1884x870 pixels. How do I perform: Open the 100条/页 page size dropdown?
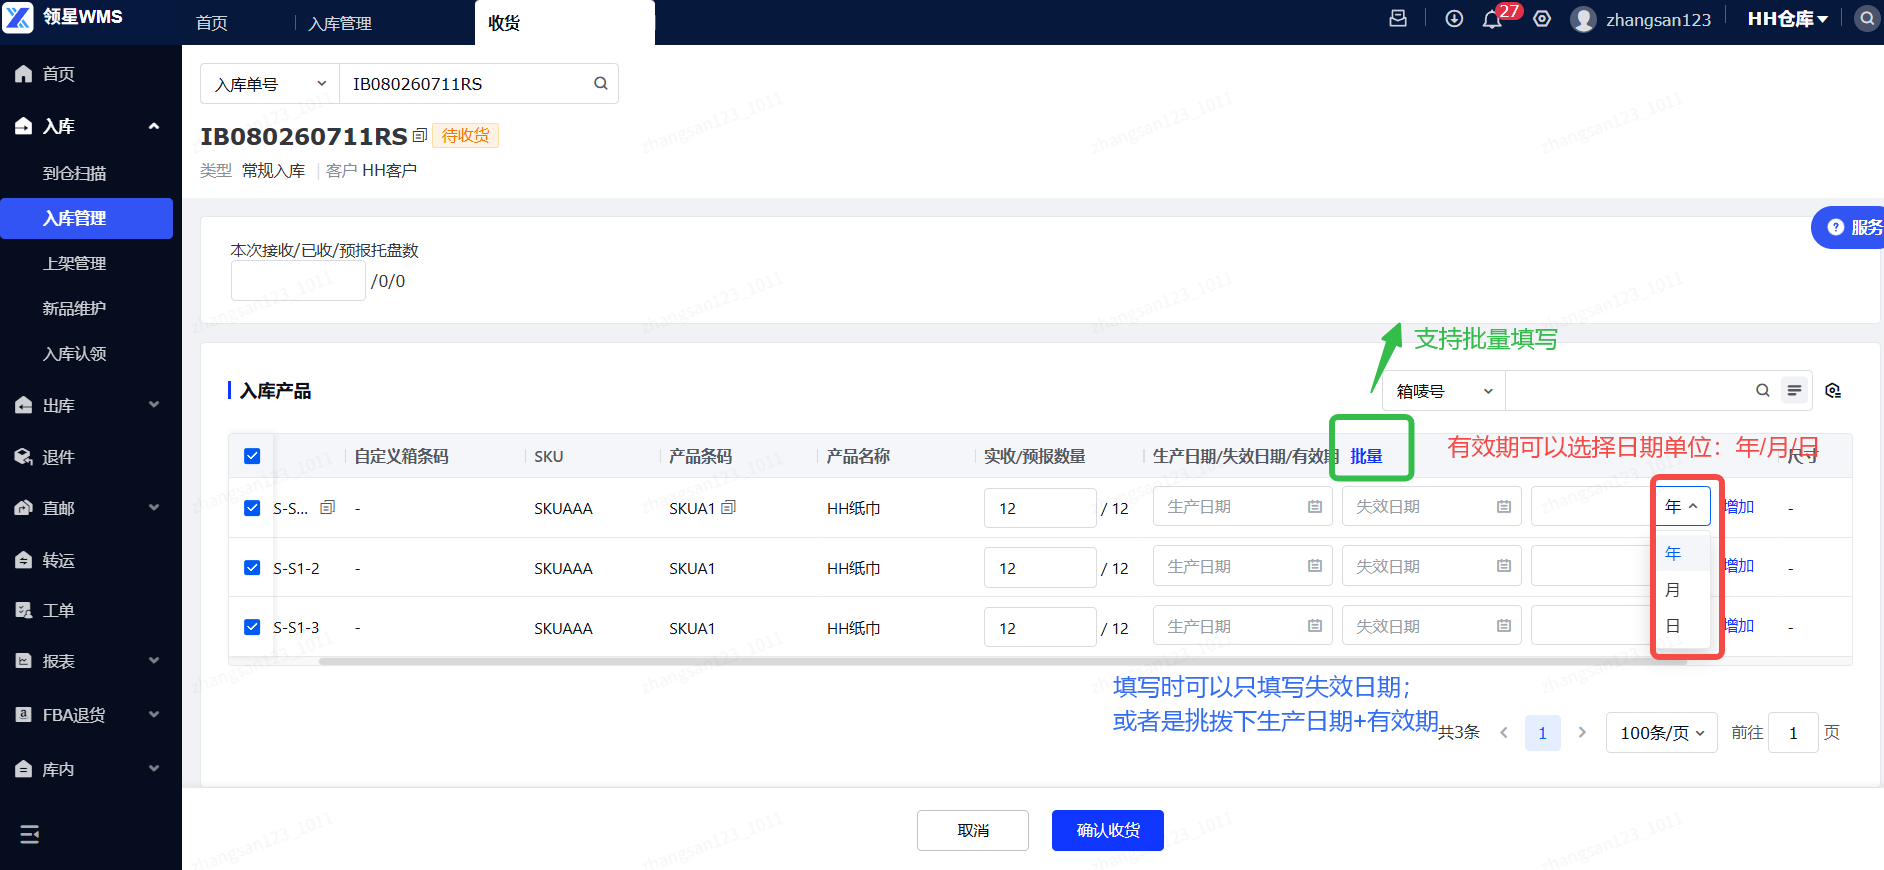point(1661,733)
